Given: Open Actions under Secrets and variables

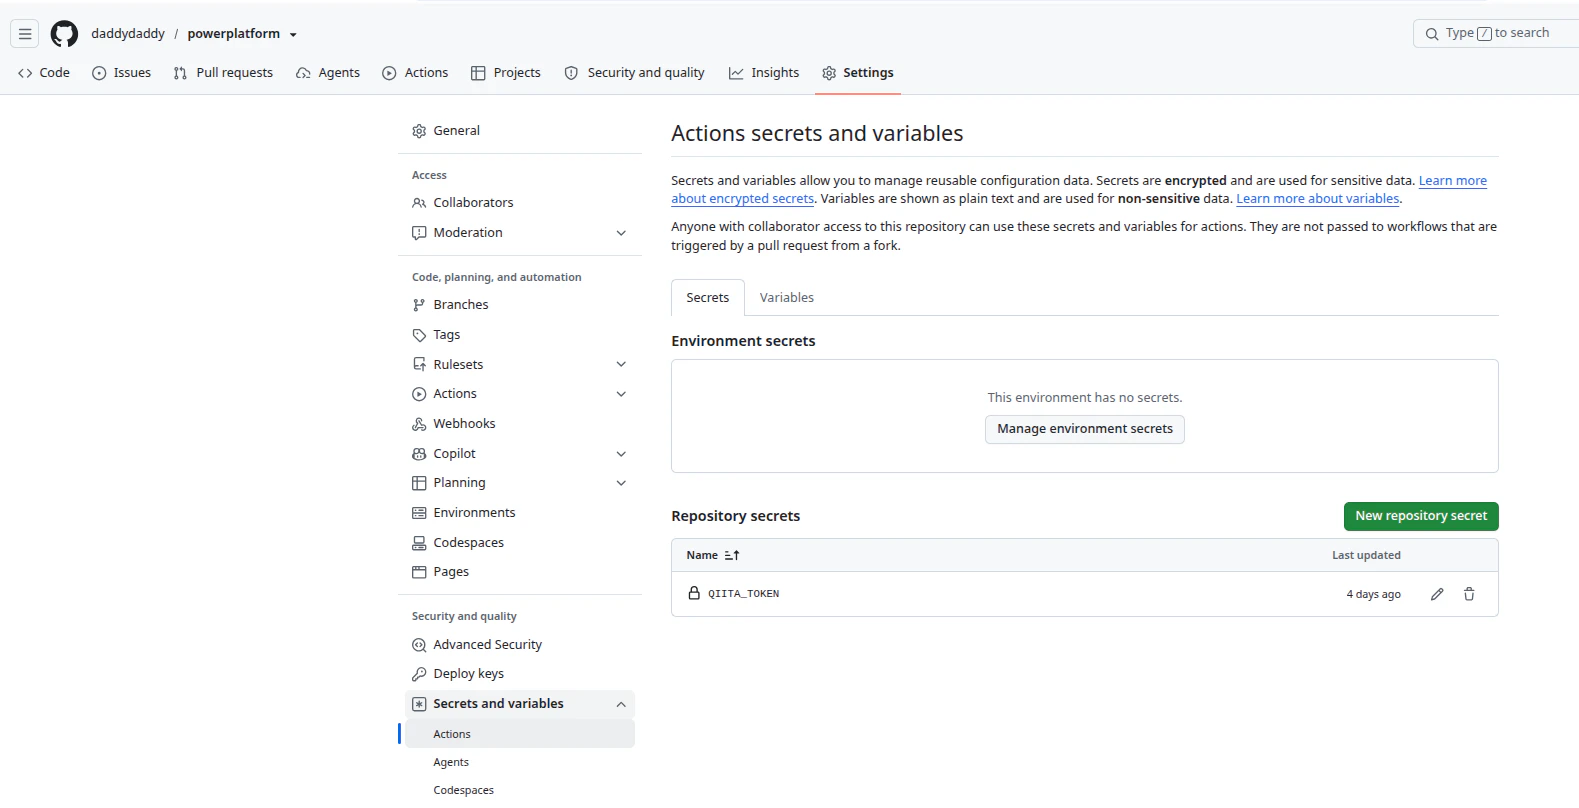Looking at the screenshot, I should click(520, 734).
